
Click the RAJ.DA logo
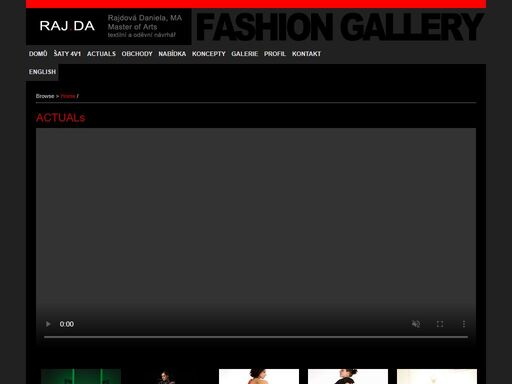click(67, 26)
